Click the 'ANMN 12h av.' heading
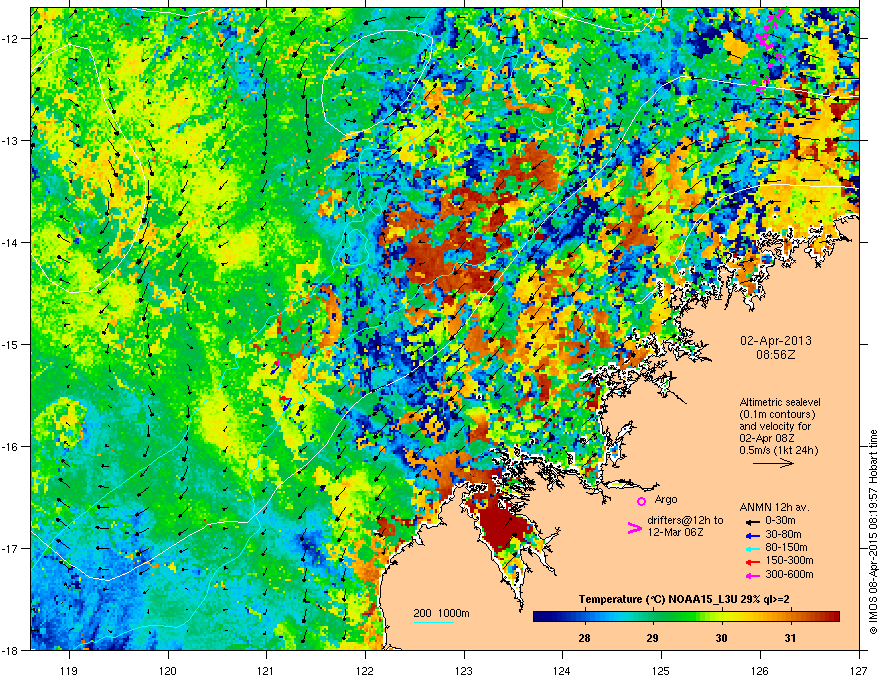This screenshot has width=880, height=680. point(774,508)
